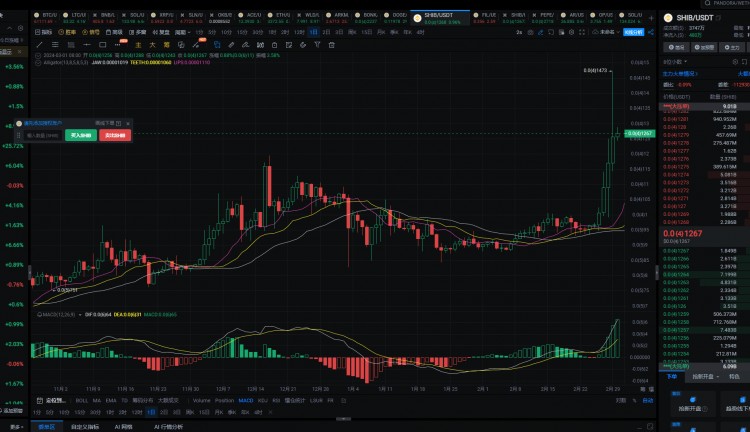
Task: Close the quick order popup
Action: coord(128,123)
